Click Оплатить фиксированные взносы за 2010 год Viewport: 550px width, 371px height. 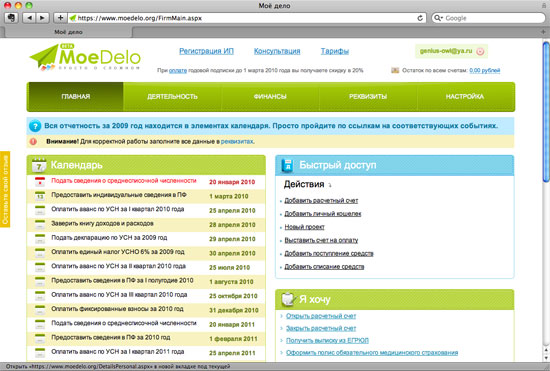pyautogui.click(x=117, y=309)
